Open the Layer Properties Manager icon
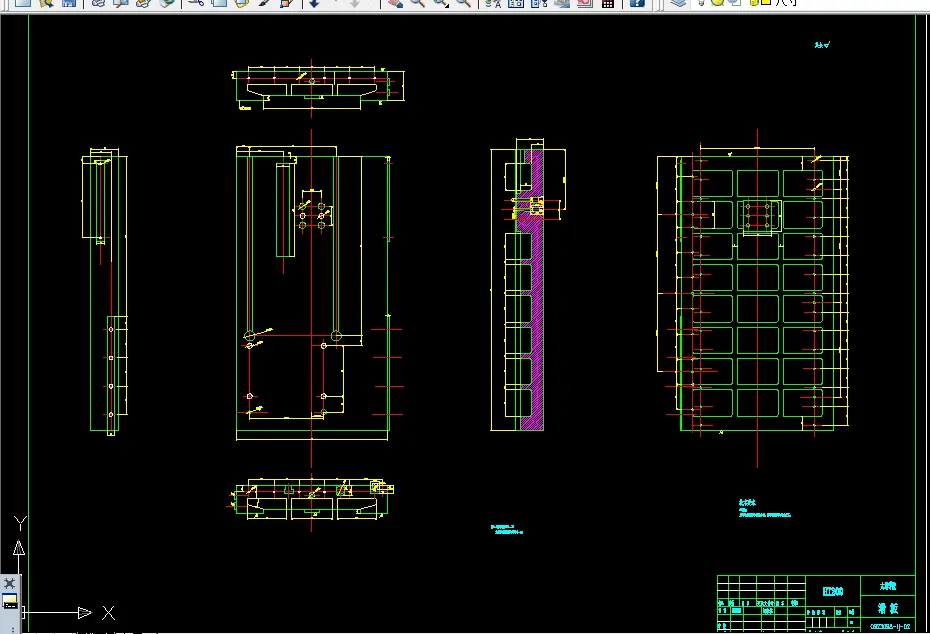The height and width of the screenshot is (634, 930). point(678,2)
